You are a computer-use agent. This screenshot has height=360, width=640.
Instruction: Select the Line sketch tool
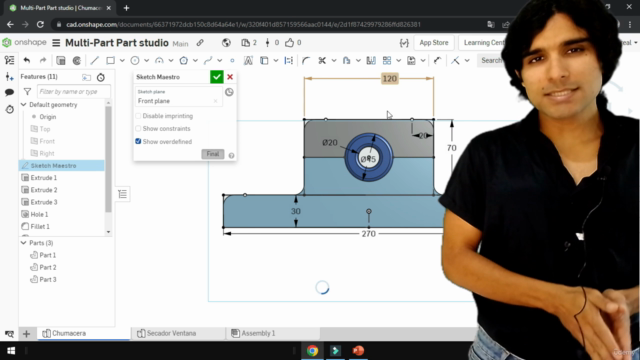click(94, 60)
